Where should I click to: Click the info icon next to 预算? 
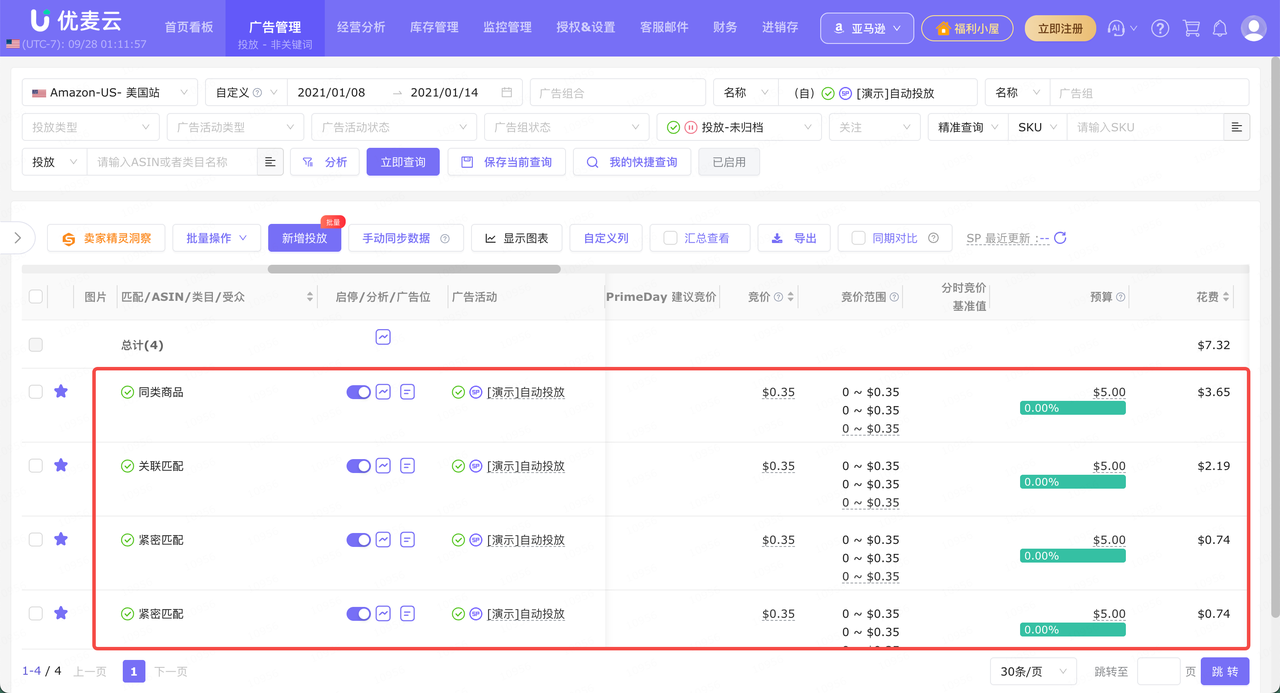(1121, 297)
